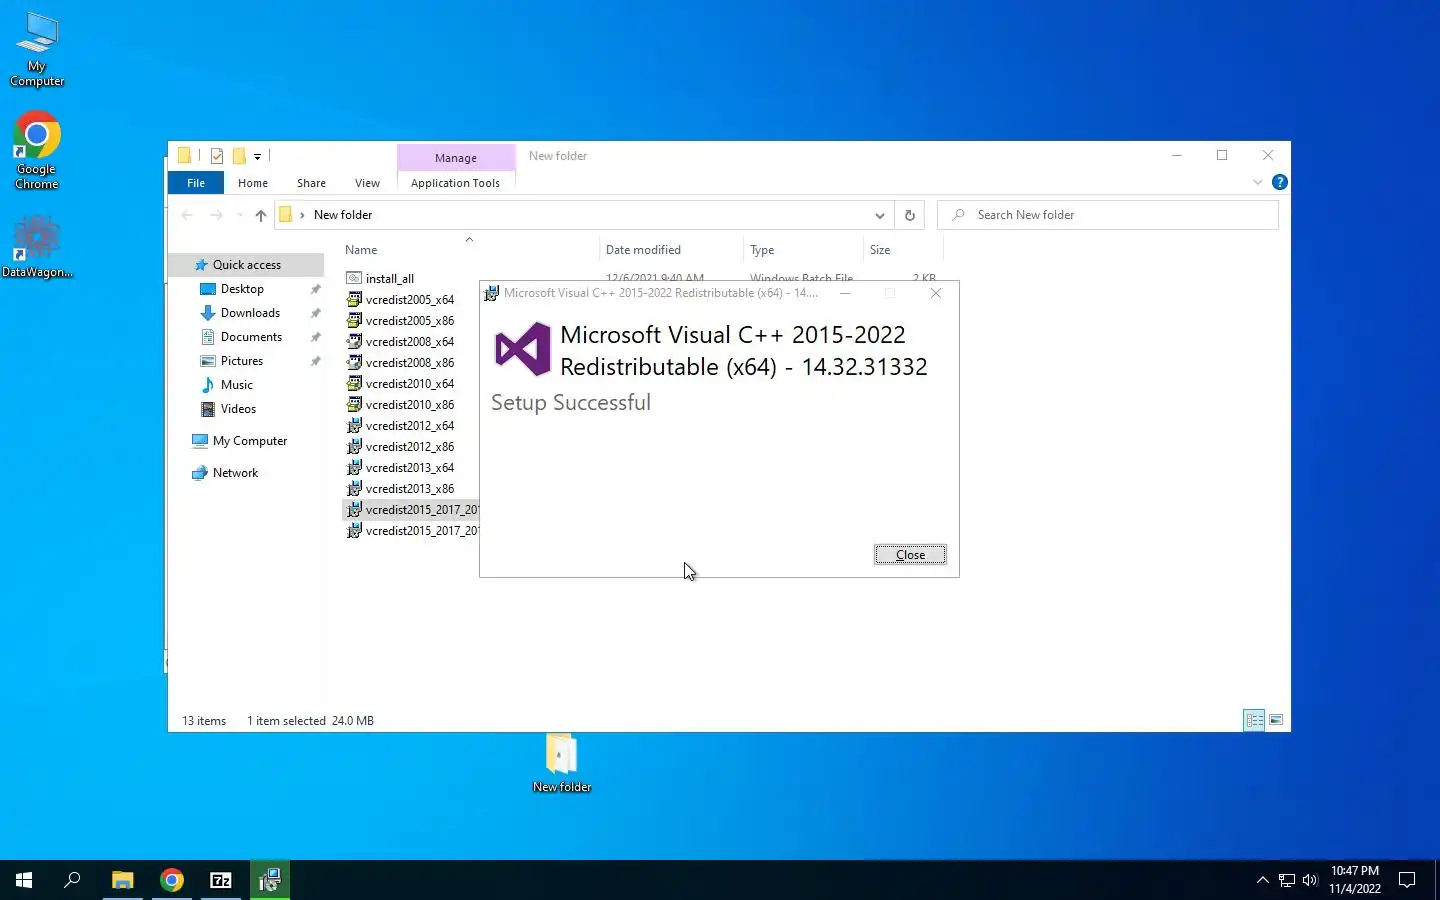The width and height of the screenshot is (1440, 900).
Task: Open Music in the navigation pane
Action: point(236,385)
